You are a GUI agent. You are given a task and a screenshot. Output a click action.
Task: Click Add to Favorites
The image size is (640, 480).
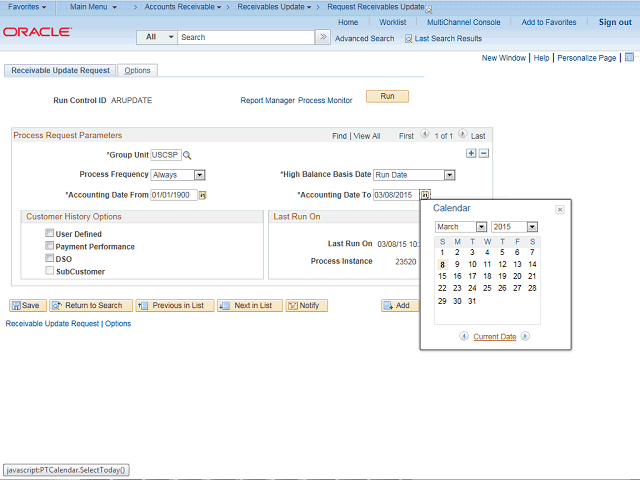(x=549, y=22)
